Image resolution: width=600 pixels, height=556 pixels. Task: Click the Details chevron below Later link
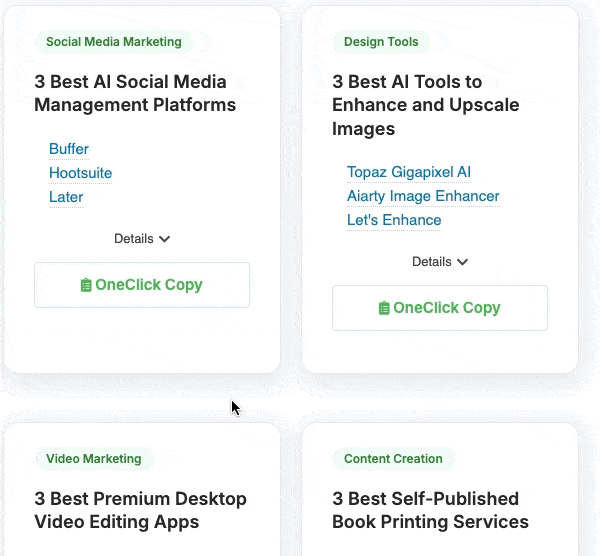pyautogui.click(x=165, y=239)
